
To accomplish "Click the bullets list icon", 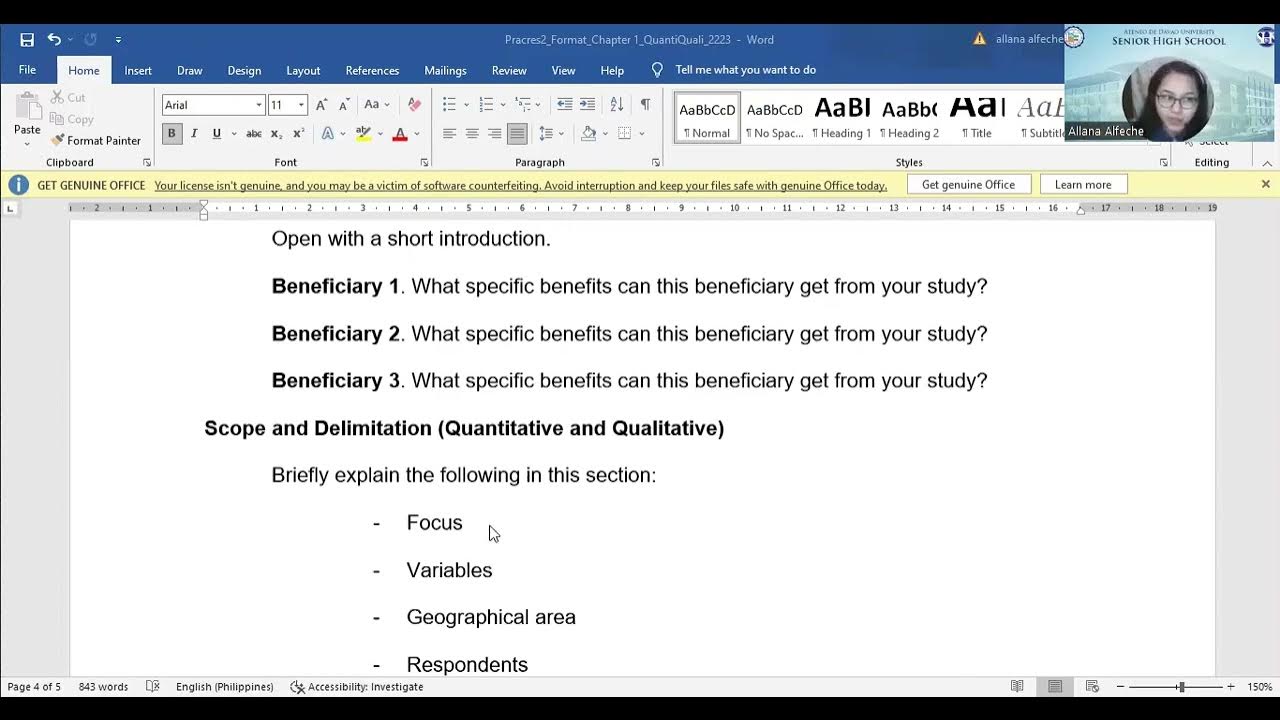I will pyautogui.click(x=449, y=105).
